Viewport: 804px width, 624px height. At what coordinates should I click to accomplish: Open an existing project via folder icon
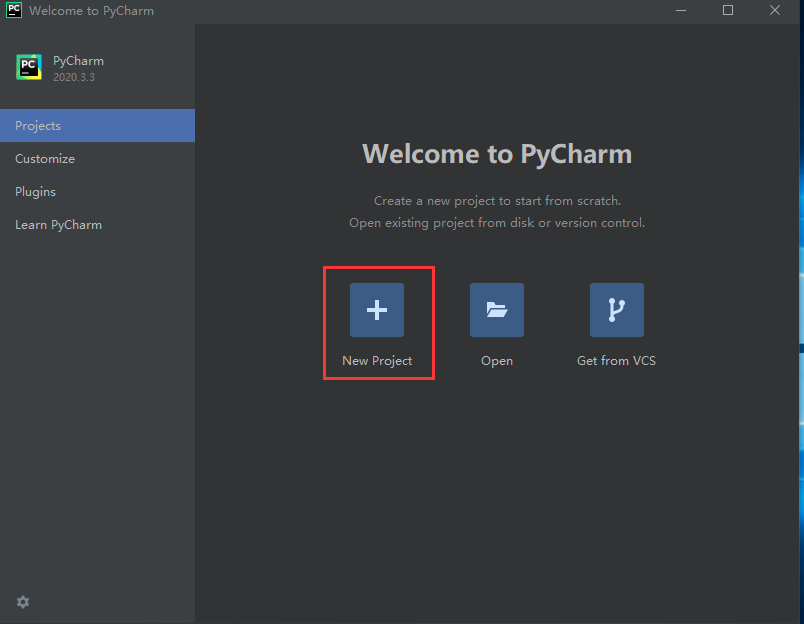[x=497, y=310]
